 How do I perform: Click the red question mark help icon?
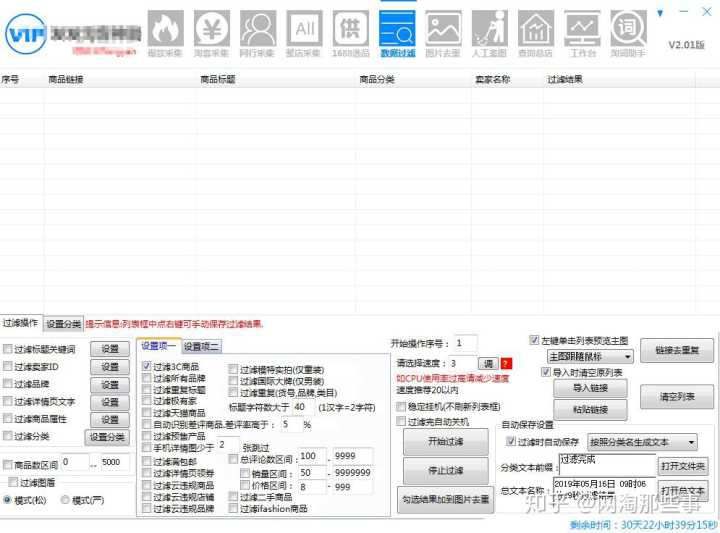click(506, 363)
